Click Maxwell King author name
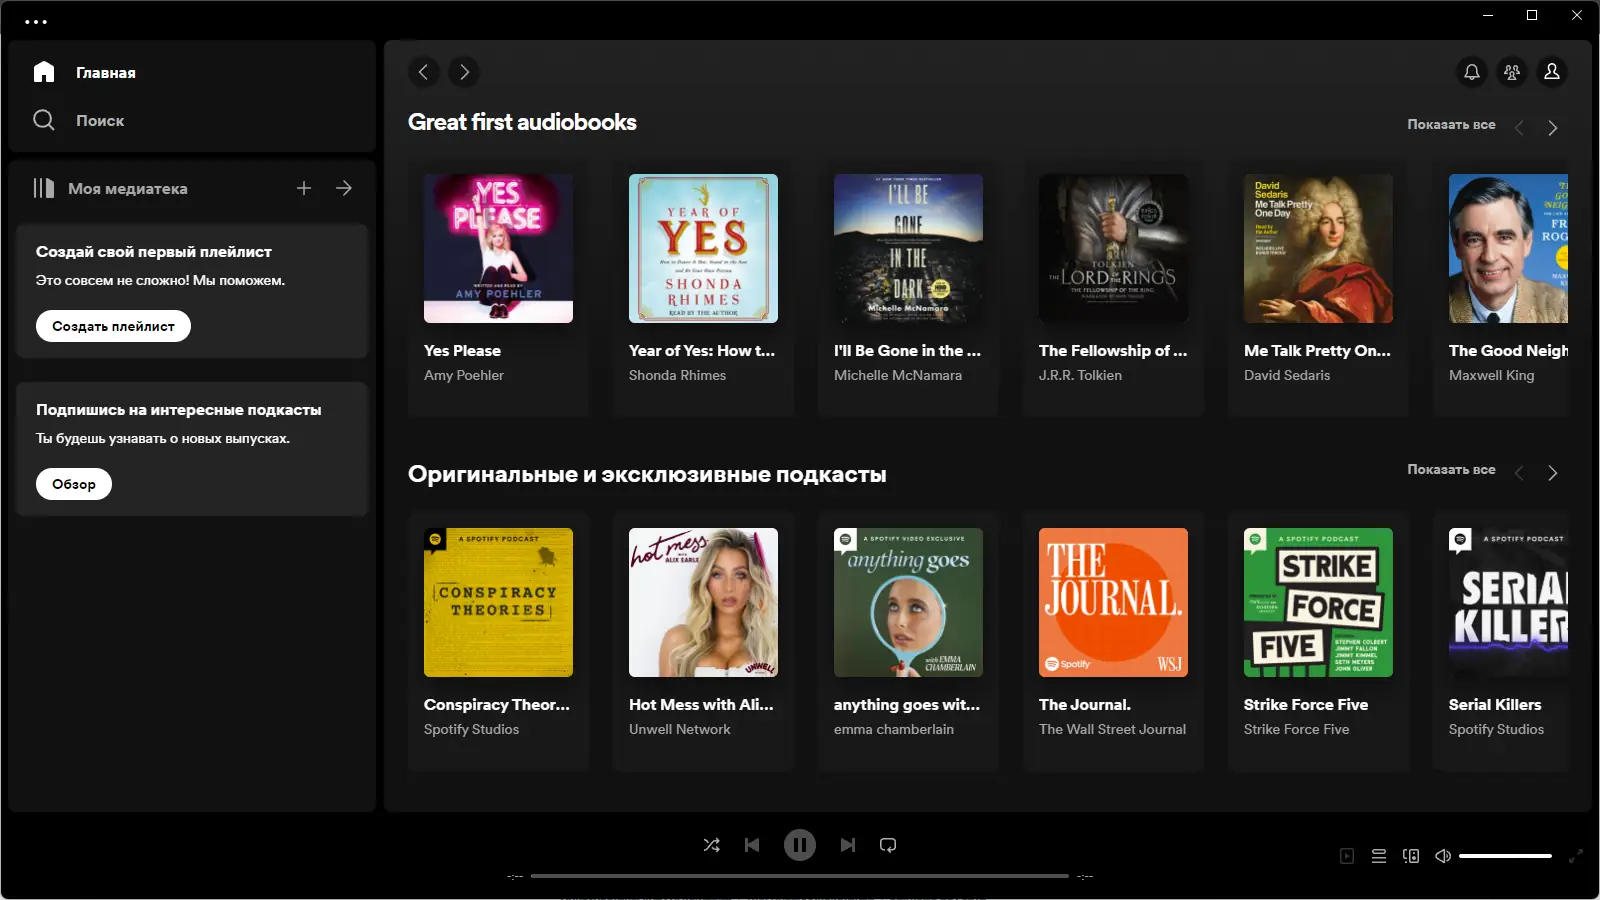The width and height of the screenshot is (1600, 900). [x=1491, y=376]
